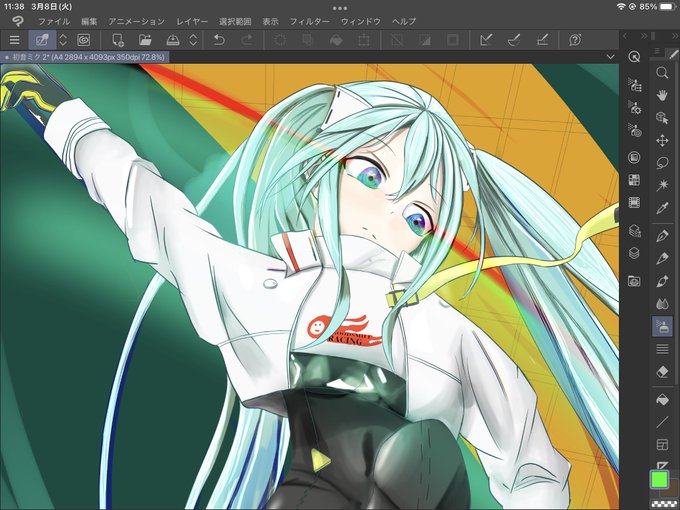Open the Color Set panel icon
The width and height of the screenshot is (680, 510).
pyautogui.click(x=634, y=180)
